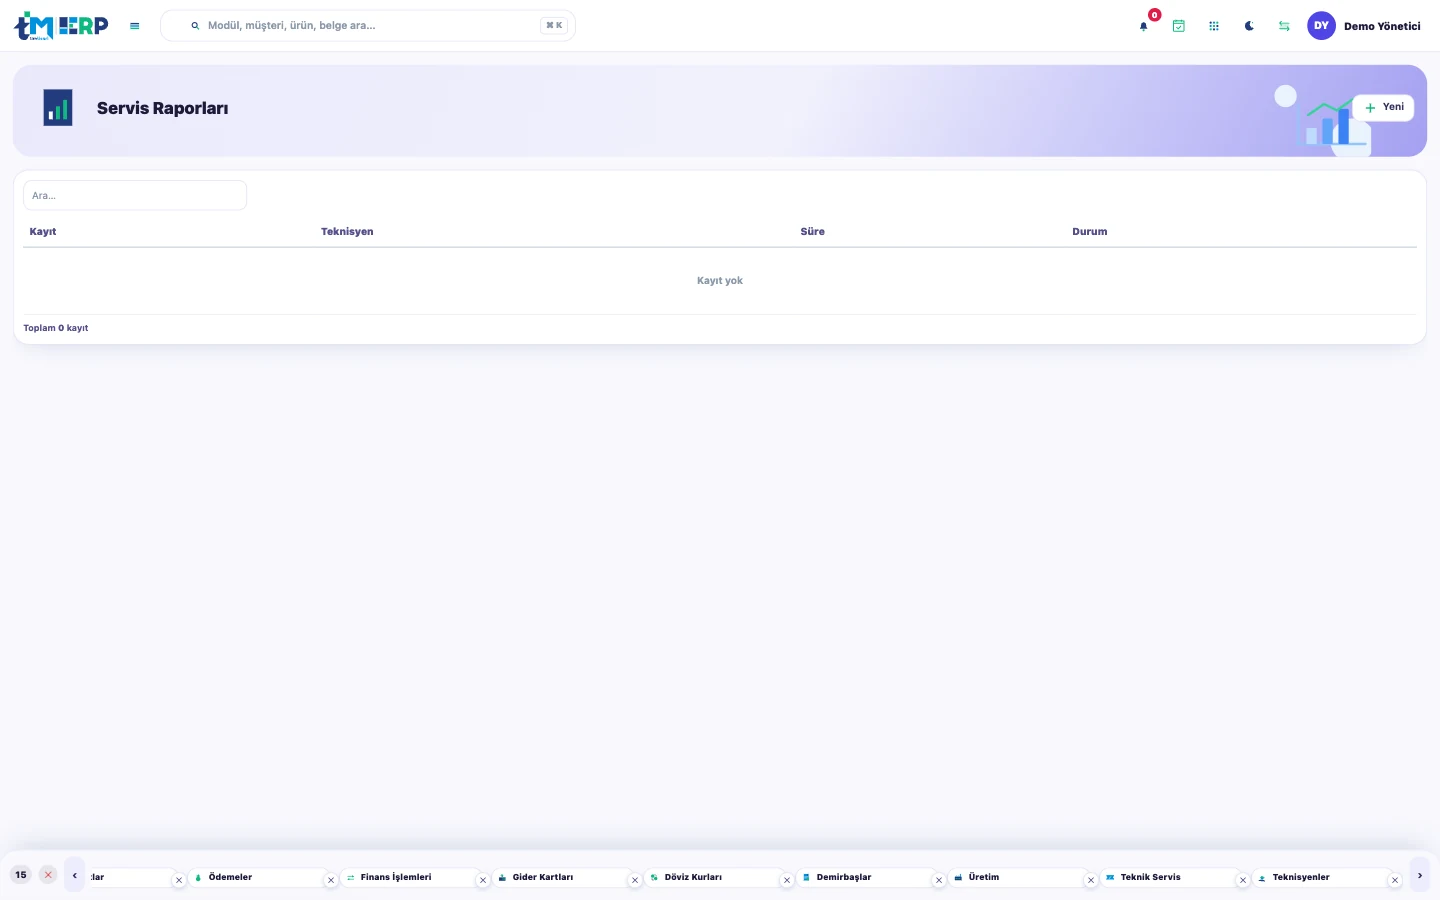Open the notifications bell
Viewport: 1440px width, 900px height.
click(x=1144, y=26)
